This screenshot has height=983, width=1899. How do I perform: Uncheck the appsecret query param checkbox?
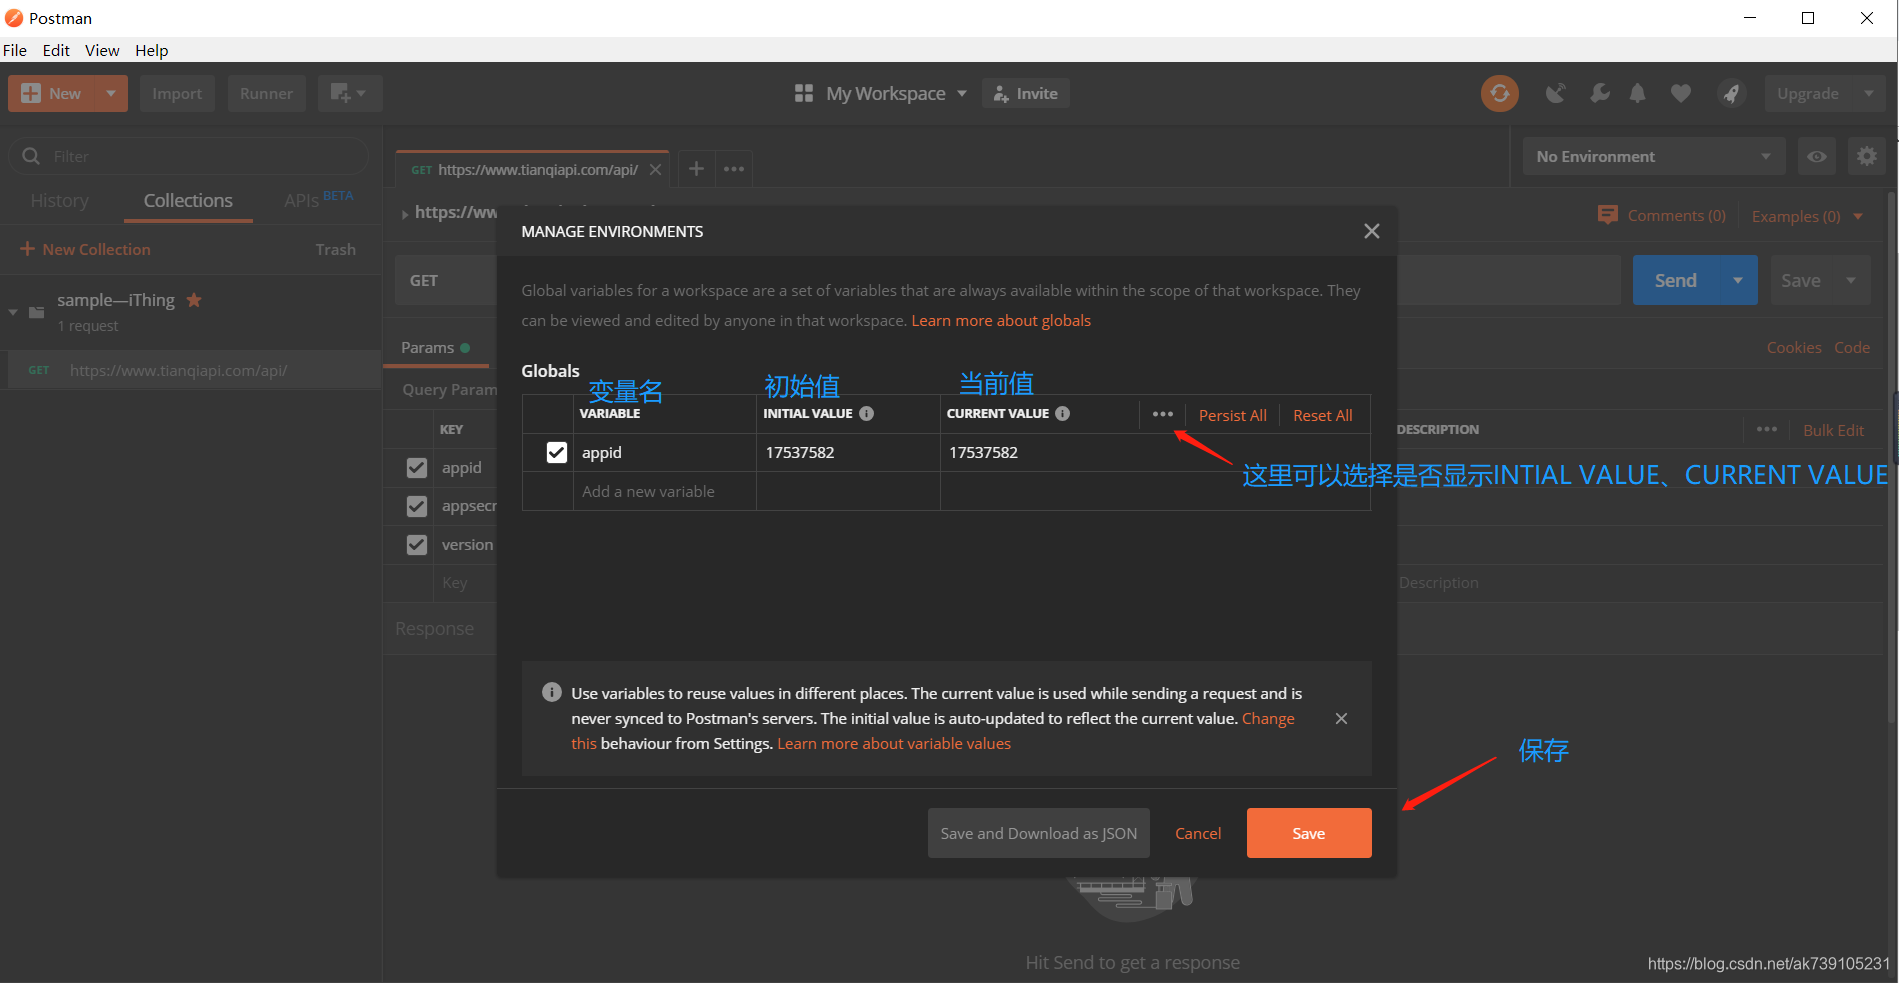pyautogui.click(x=417, y=506)
